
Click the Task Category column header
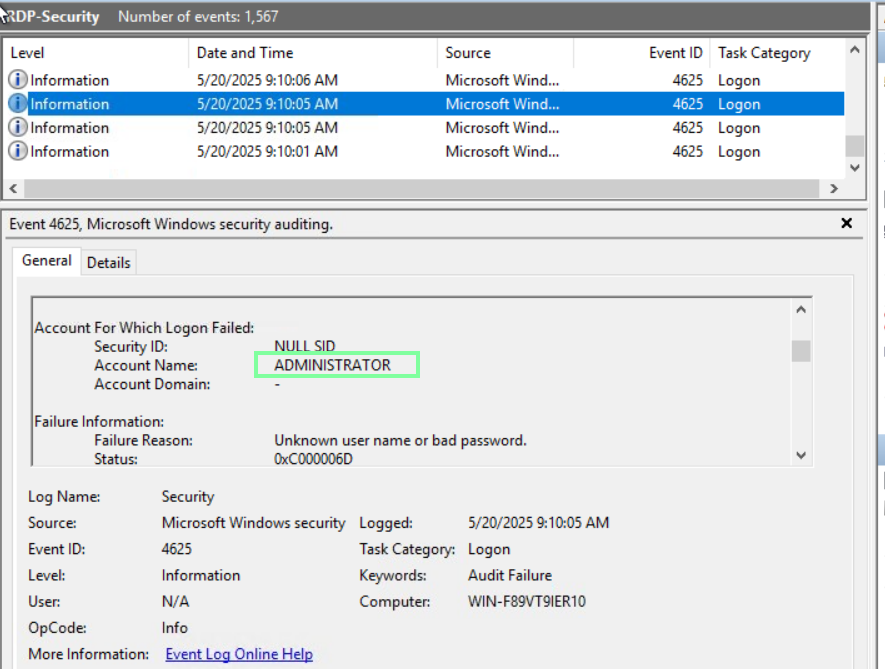point(764,53)
